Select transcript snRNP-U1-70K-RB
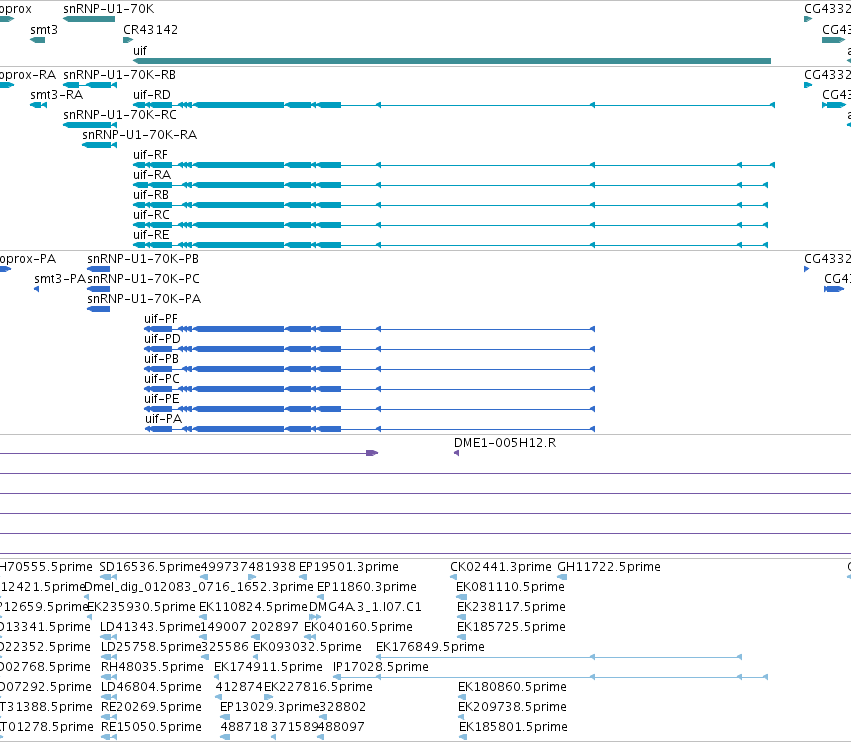Viewport: 851px width, 742px height. (x=119, y=75)
